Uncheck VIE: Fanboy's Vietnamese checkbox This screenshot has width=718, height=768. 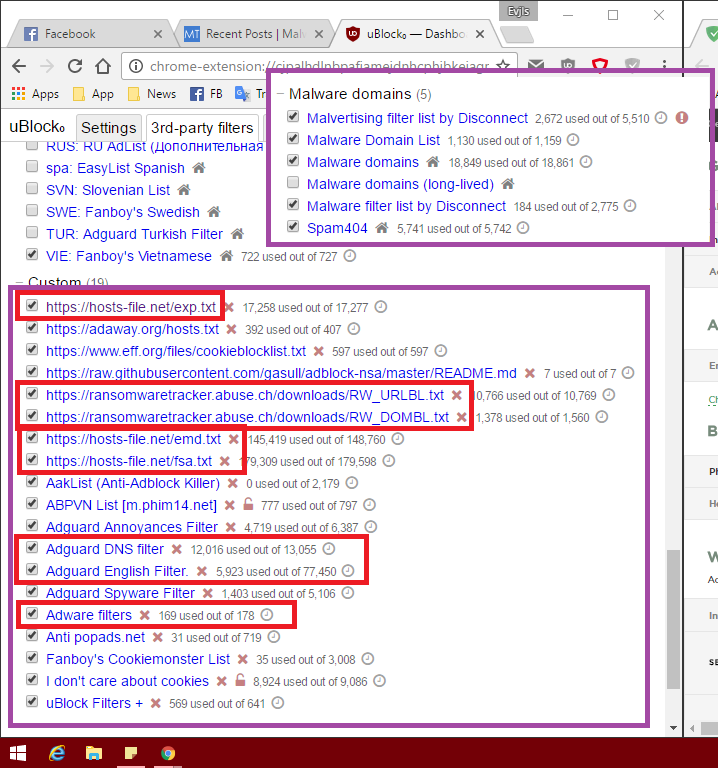32,254
